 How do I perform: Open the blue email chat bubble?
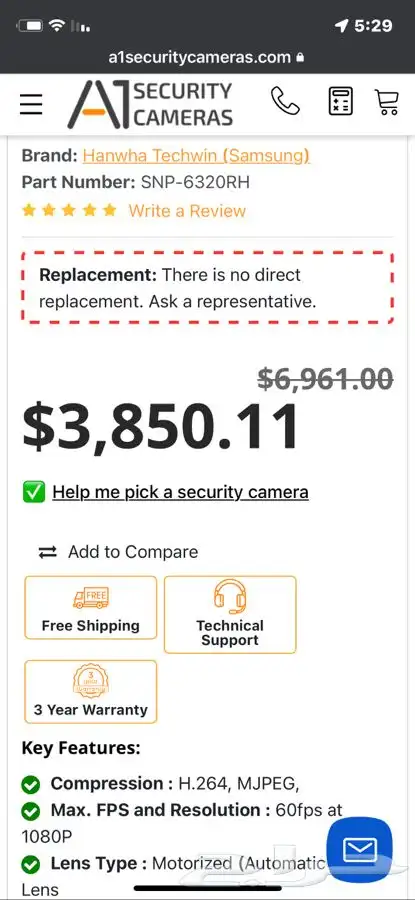pyautogui.click(x=359, y=849)
